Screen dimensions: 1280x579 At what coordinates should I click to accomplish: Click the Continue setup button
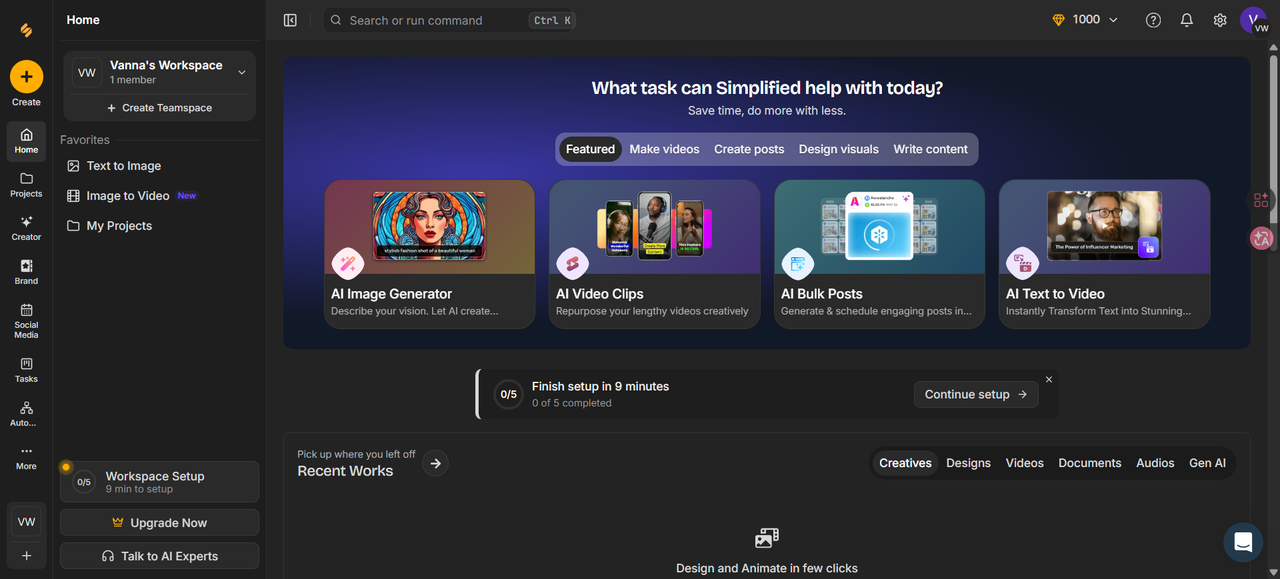pyautogui.click(x=976, y=394)
